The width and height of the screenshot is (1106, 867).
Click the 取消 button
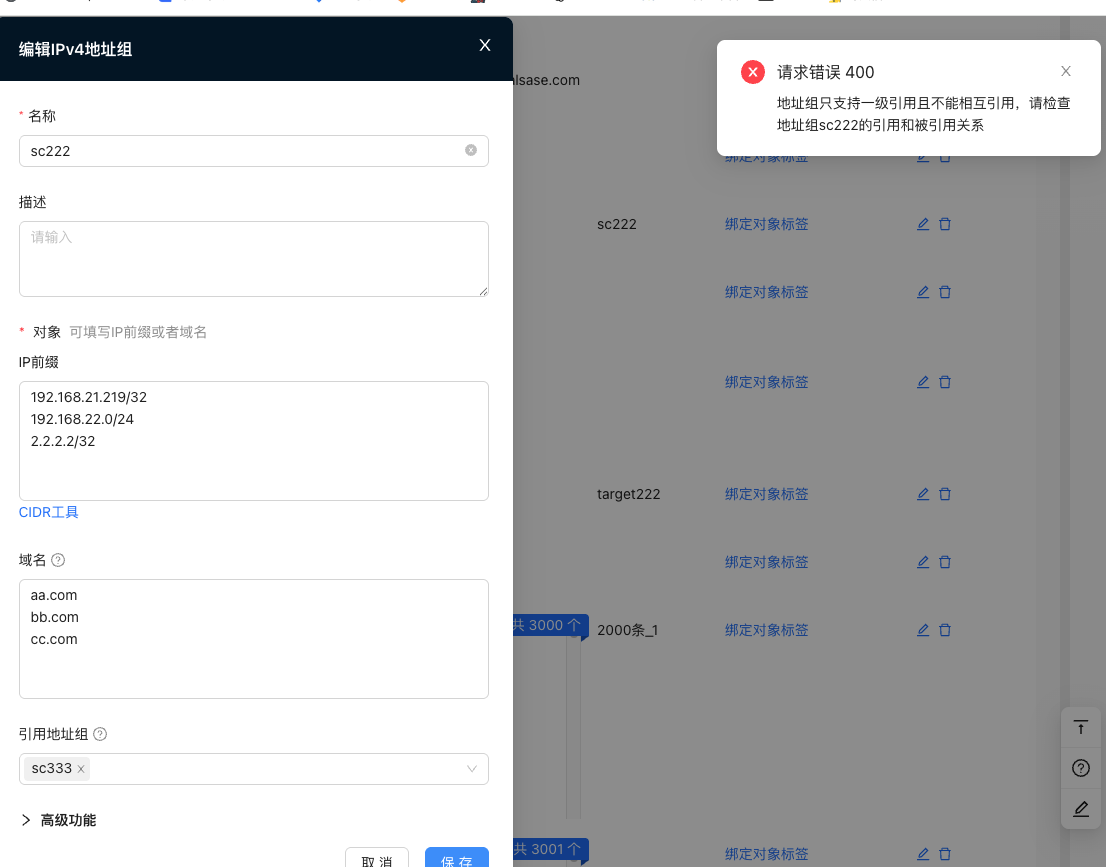click(377, 858)
